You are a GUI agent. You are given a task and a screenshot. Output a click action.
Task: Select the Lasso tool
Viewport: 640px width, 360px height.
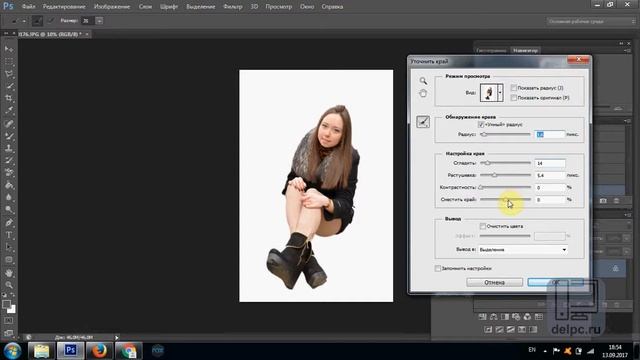point(9,74)
